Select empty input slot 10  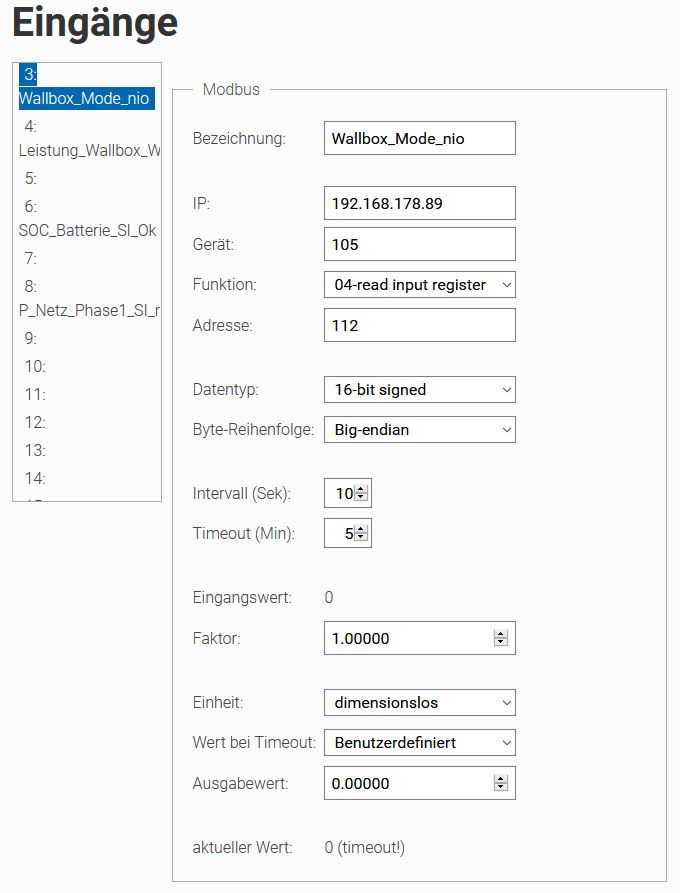point(36,367)
